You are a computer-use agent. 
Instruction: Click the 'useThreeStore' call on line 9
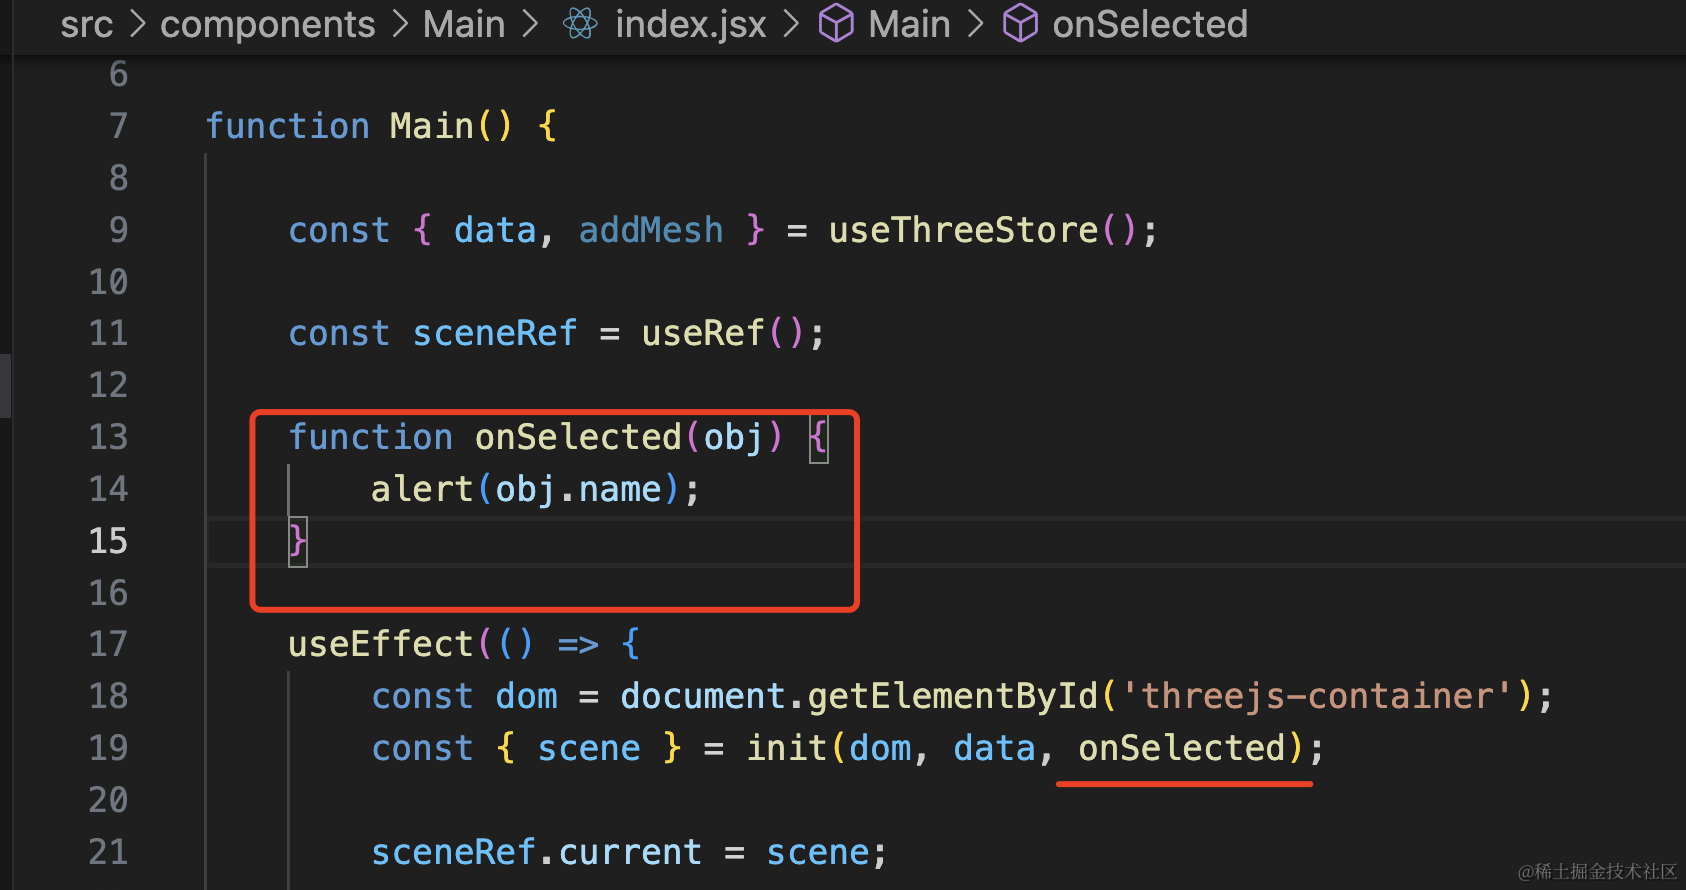coord(964,230)
